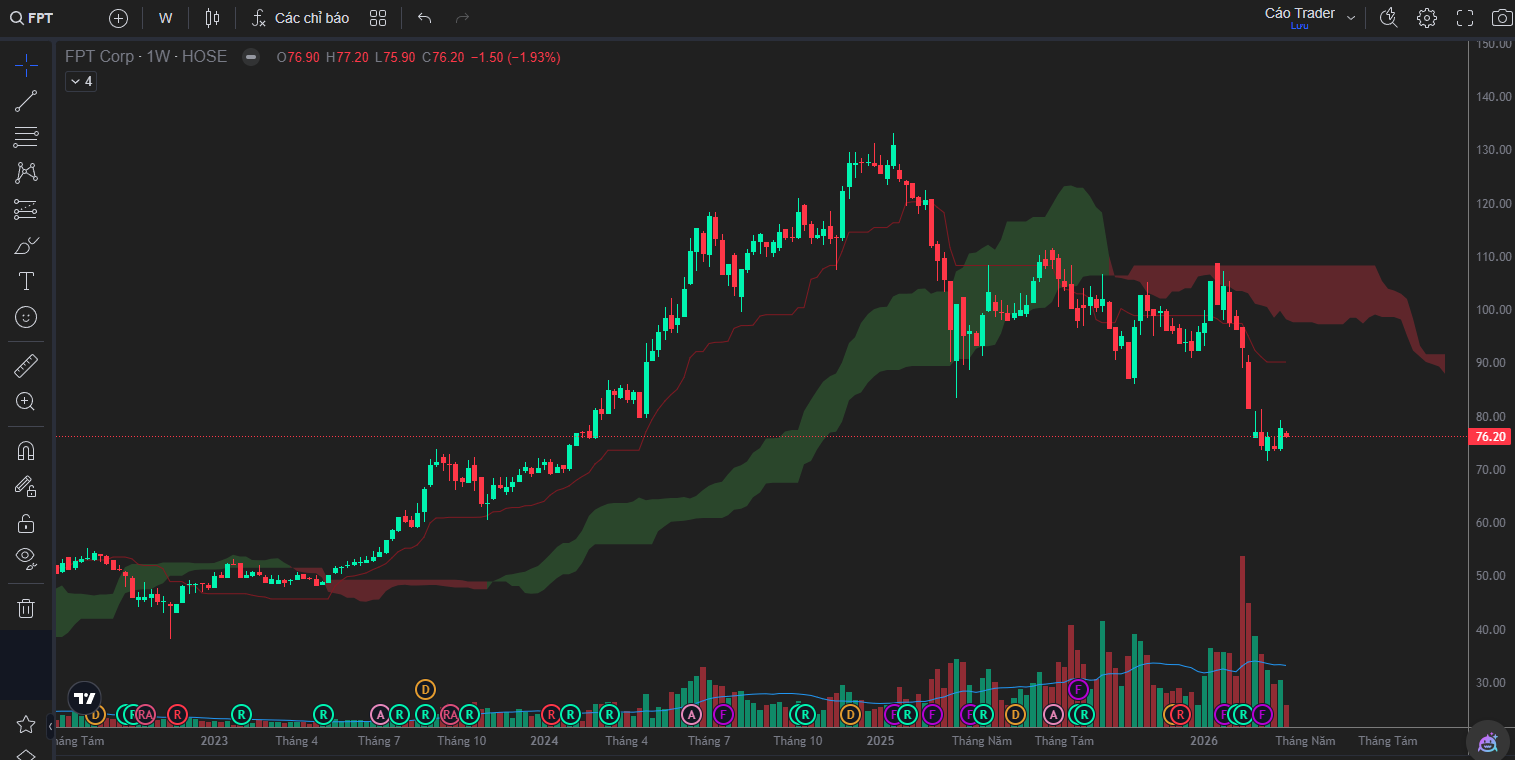Open the emoji and icons tool

(x=26, y=317)
